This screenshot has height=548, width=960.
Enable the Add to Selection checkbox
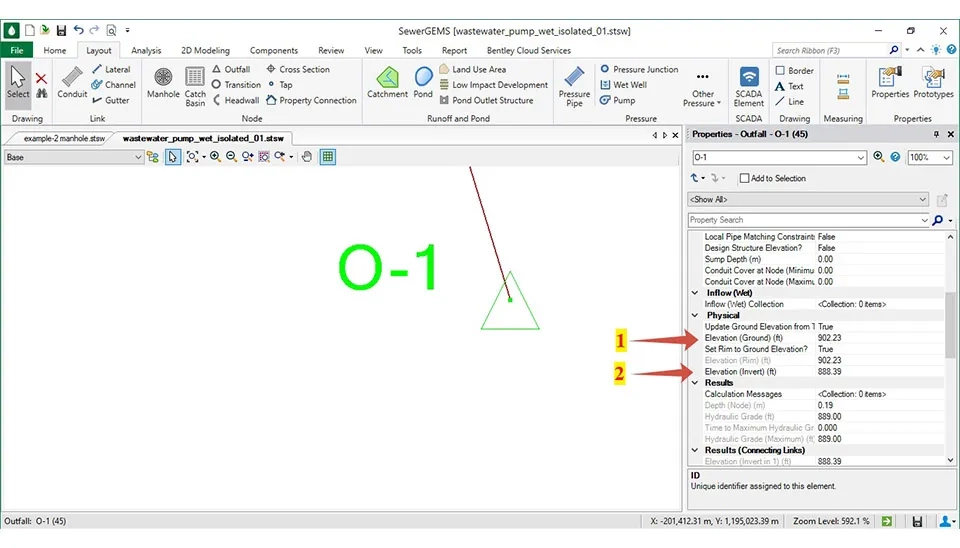[744, 178]
